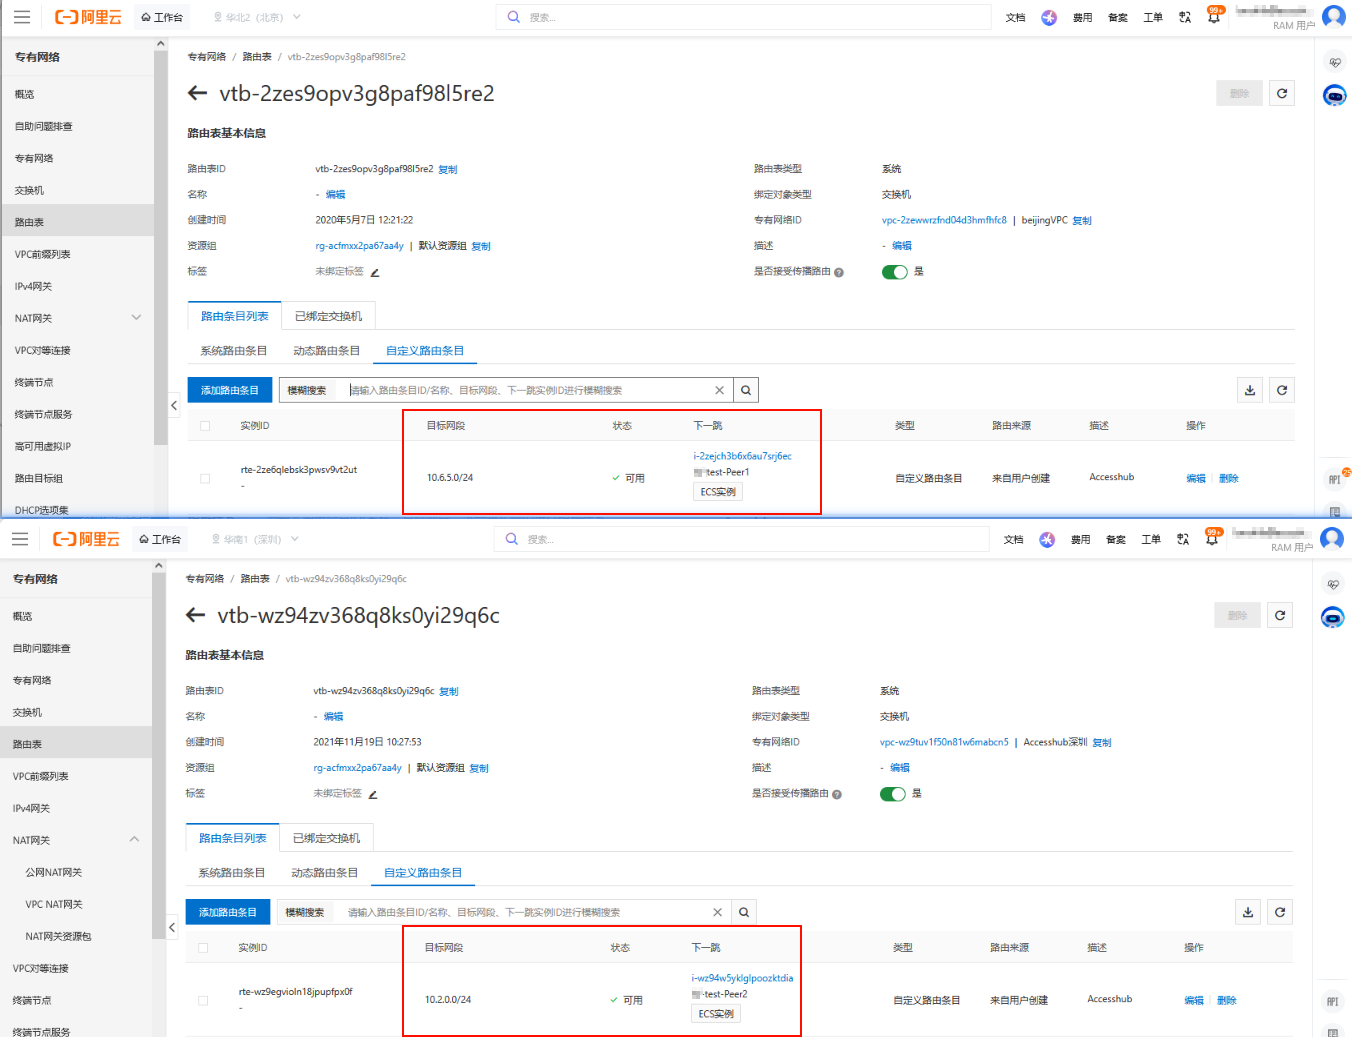Click the help icon beside 是否接受传播路由 in Beijing console

839,272
